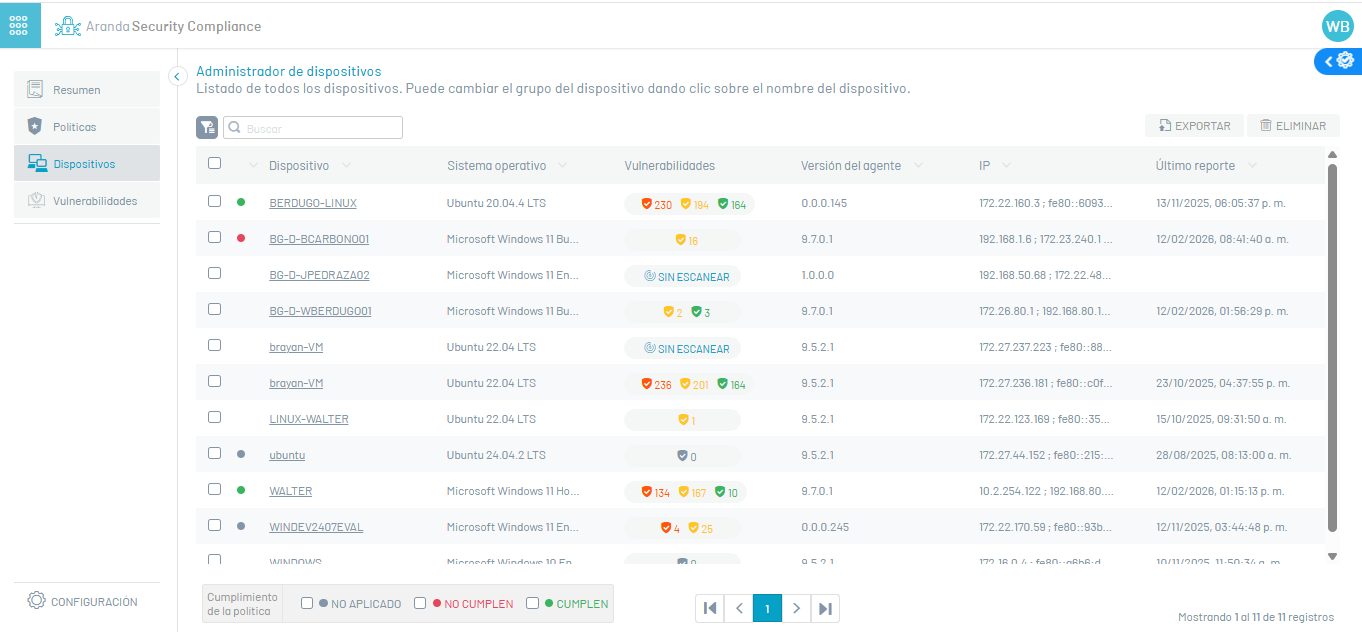Image resolution: width=1362 pixels, height=634 pixels.
Task: Check the BERDUGO-LINUX row checkbox
Action: tap(214, 201)
